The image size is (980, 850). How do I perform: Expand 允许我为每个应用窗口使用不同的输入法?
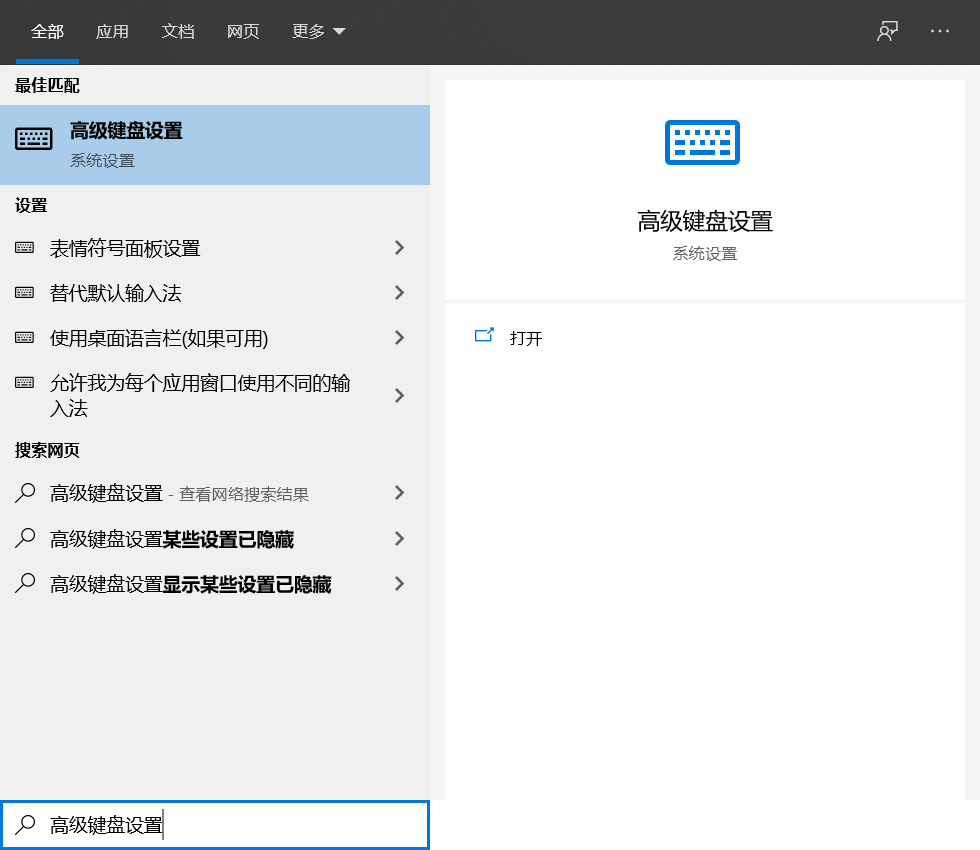point(400,395)
